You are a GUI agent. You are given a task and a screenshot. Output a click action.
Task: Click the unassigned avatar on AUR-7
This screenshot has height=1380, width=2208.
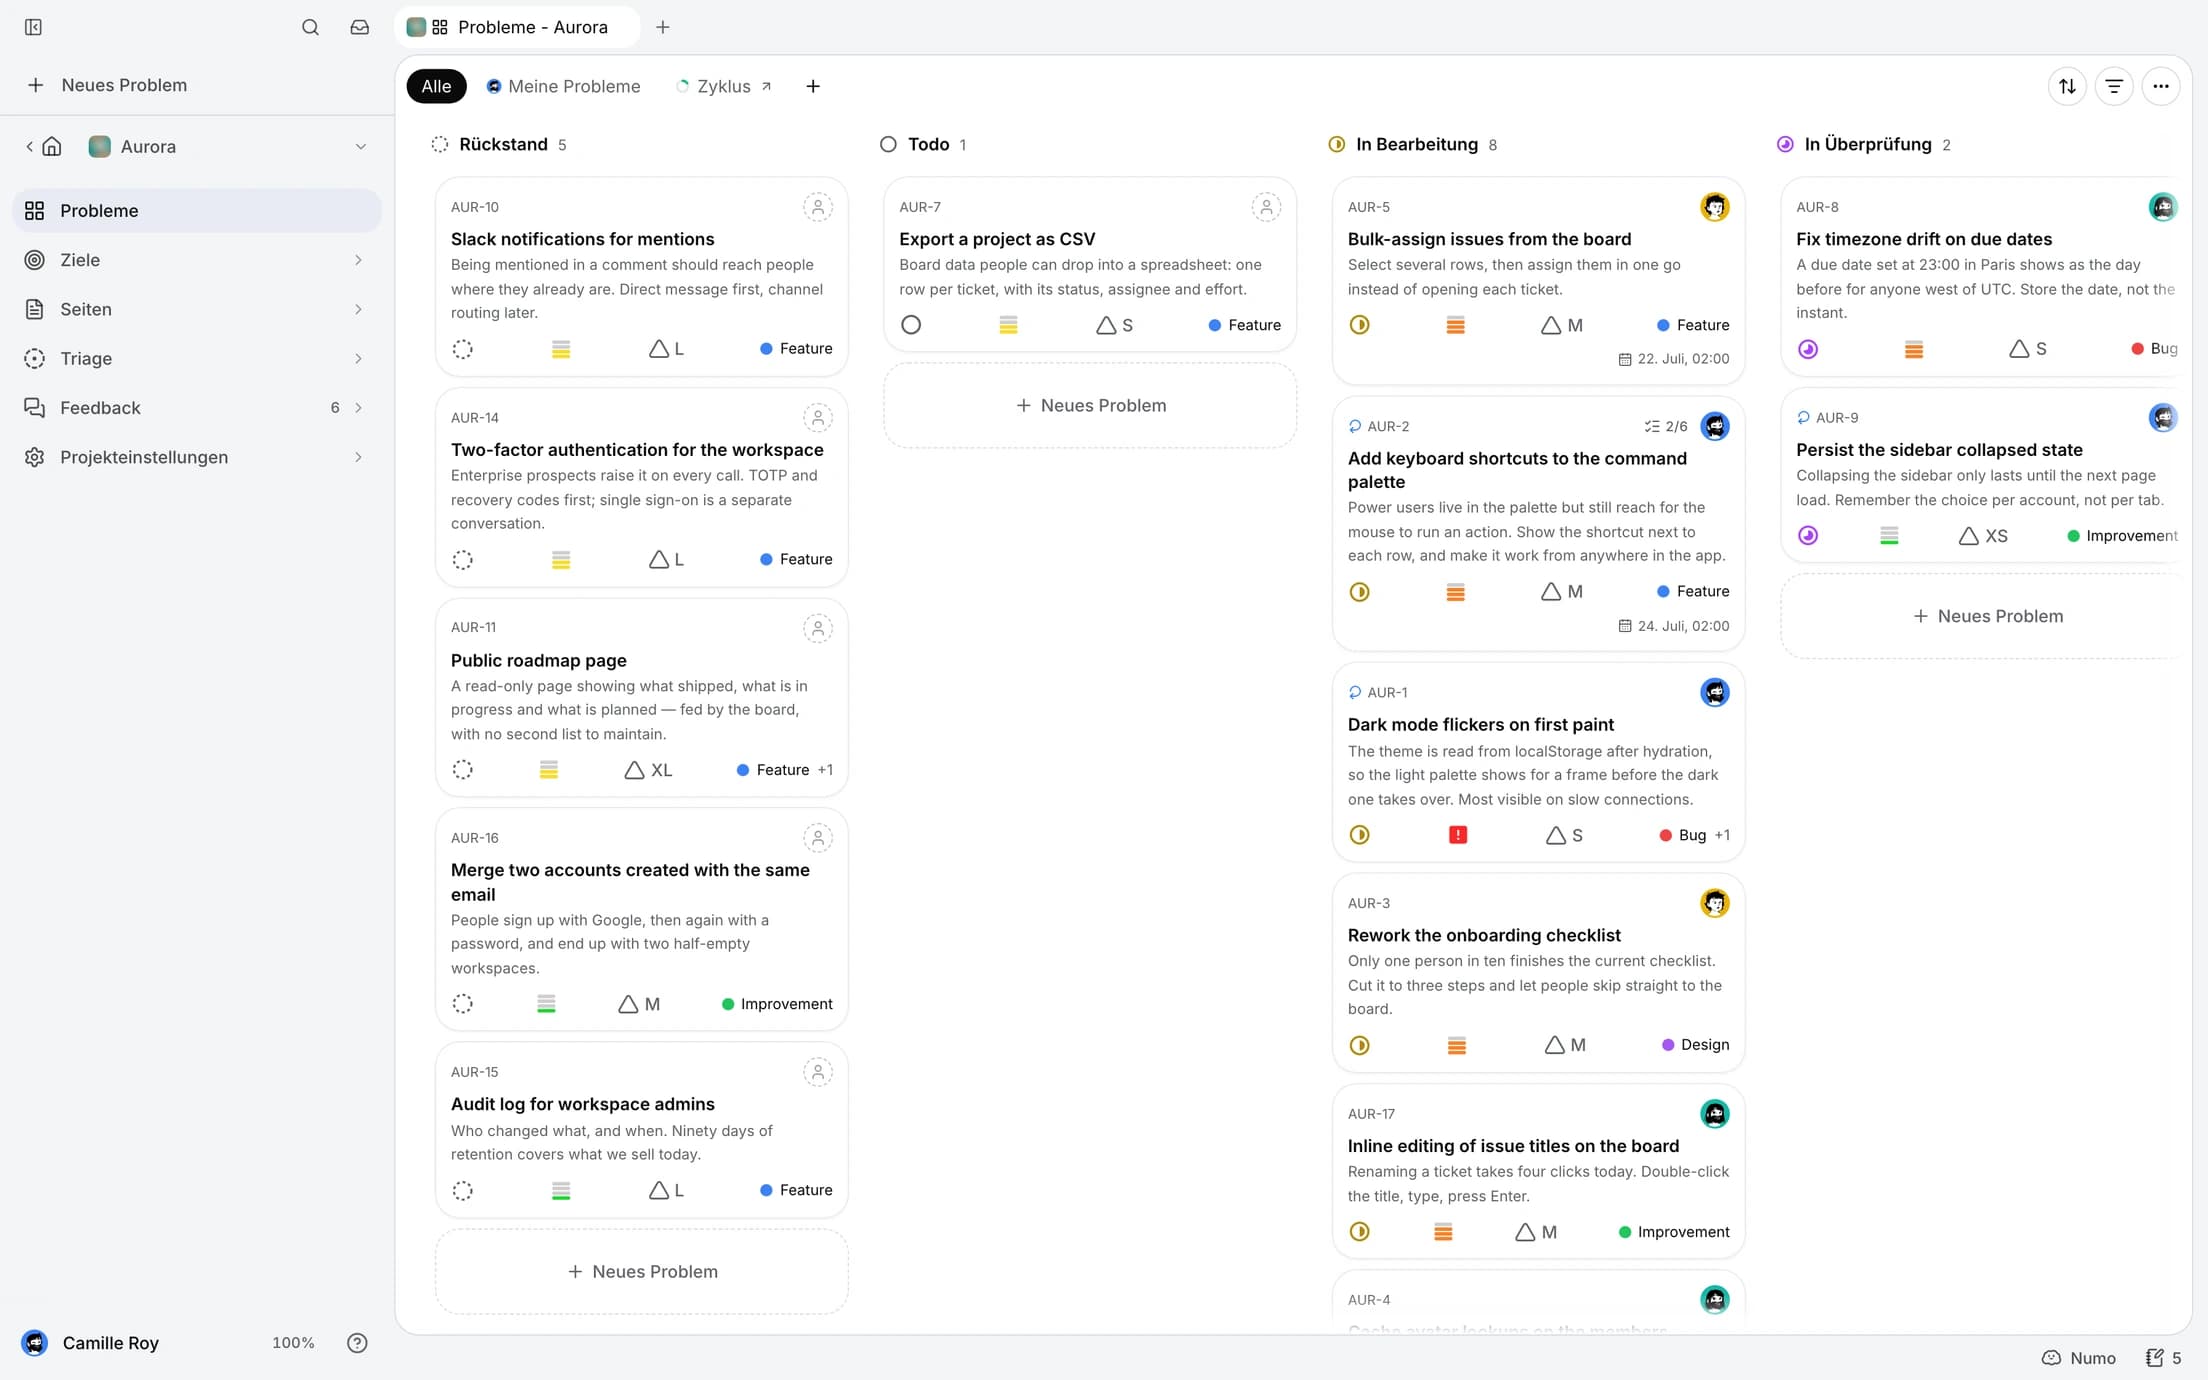point(1266,207)
